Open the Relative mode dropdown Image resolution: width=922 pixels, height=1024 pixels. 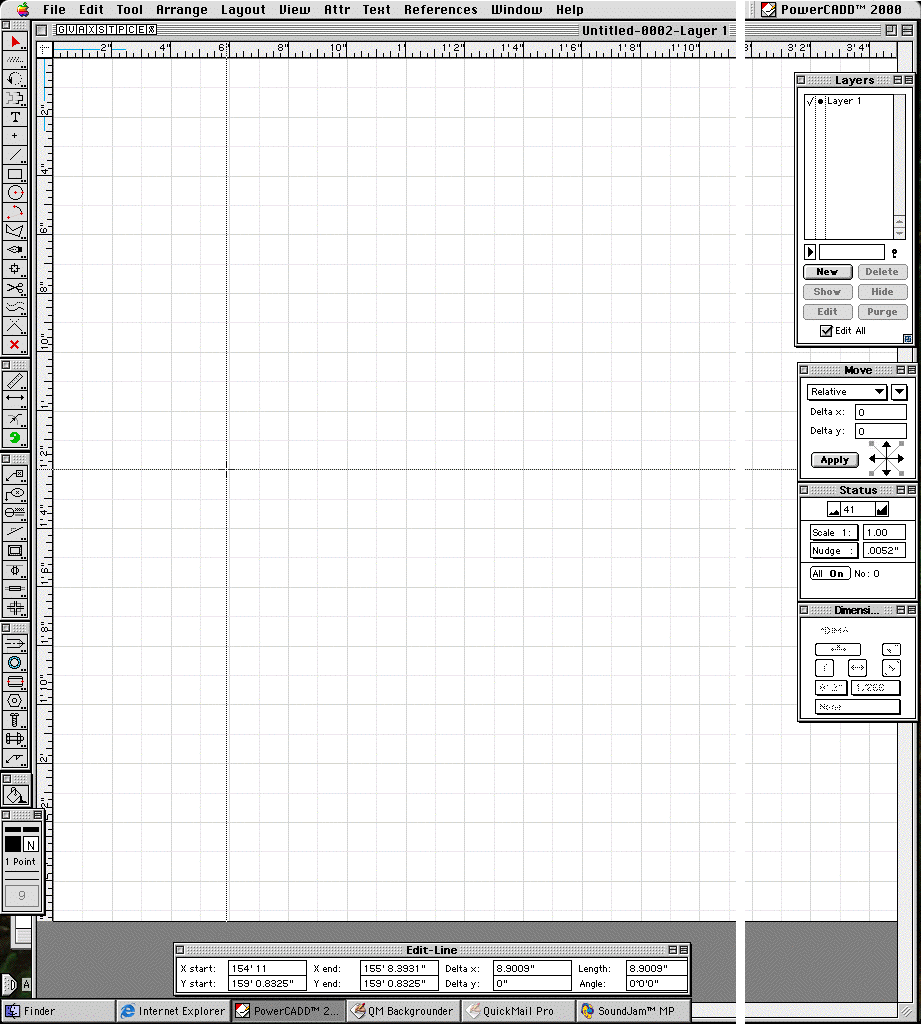click(847, 392)
